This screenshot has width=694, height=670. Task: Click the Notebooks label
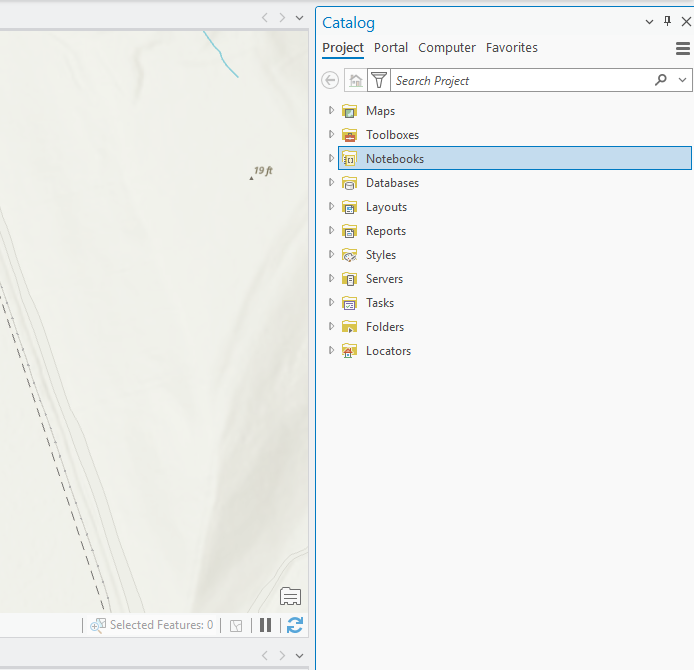pos(395,158)
